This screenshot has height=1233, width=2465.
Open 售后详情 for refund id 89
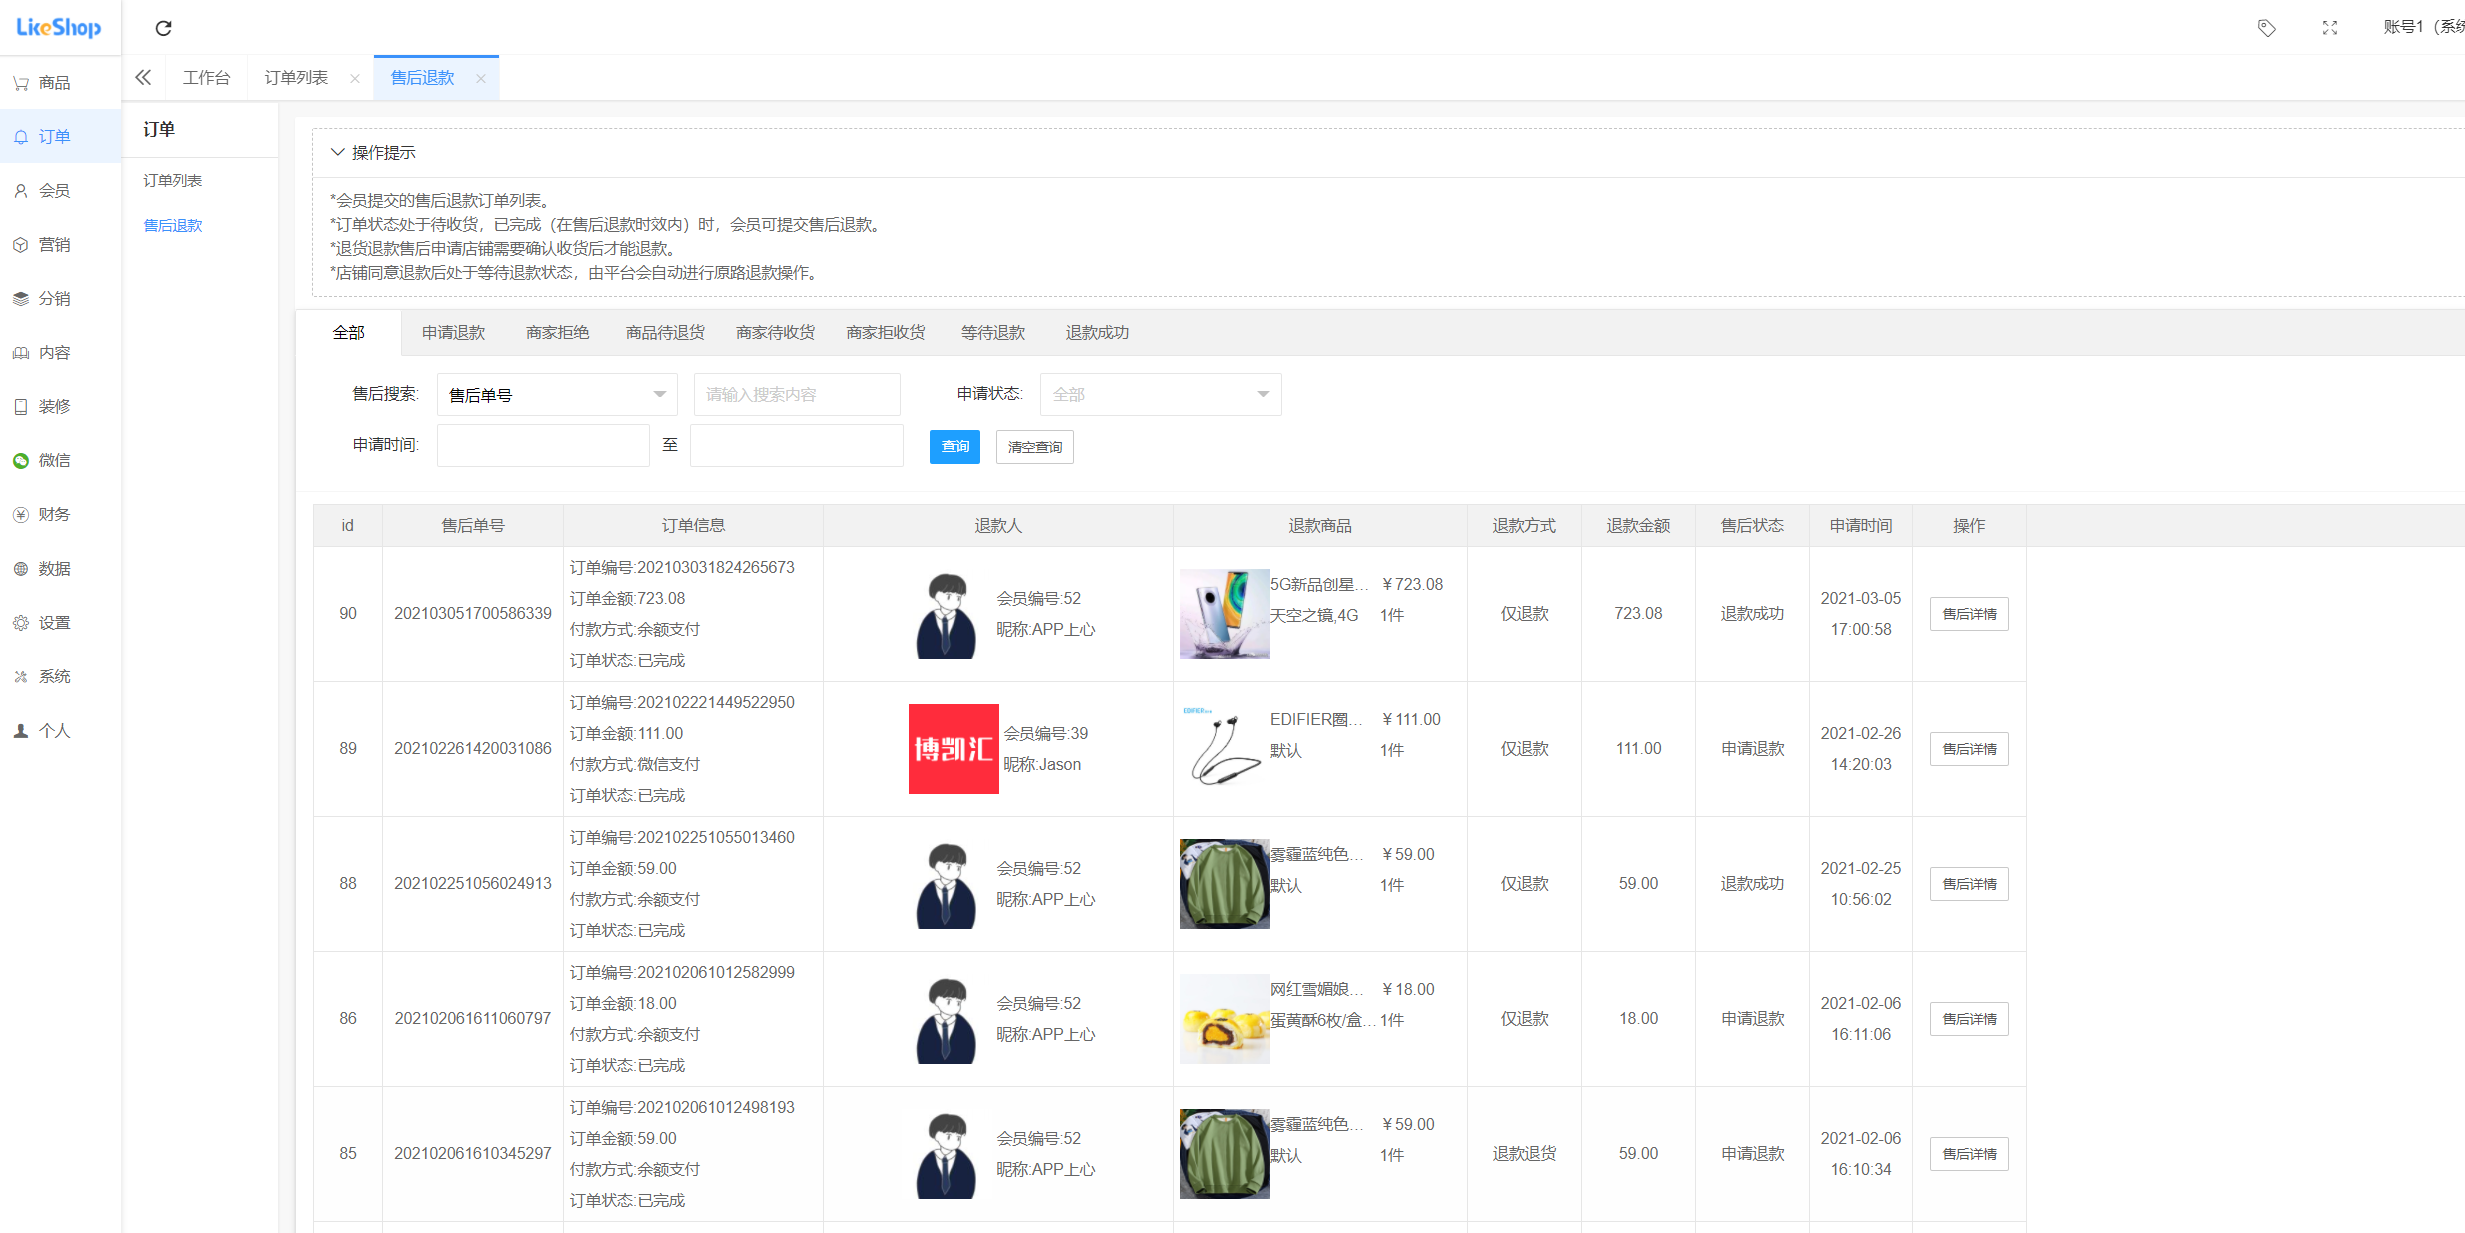(x=1968, y=749)
